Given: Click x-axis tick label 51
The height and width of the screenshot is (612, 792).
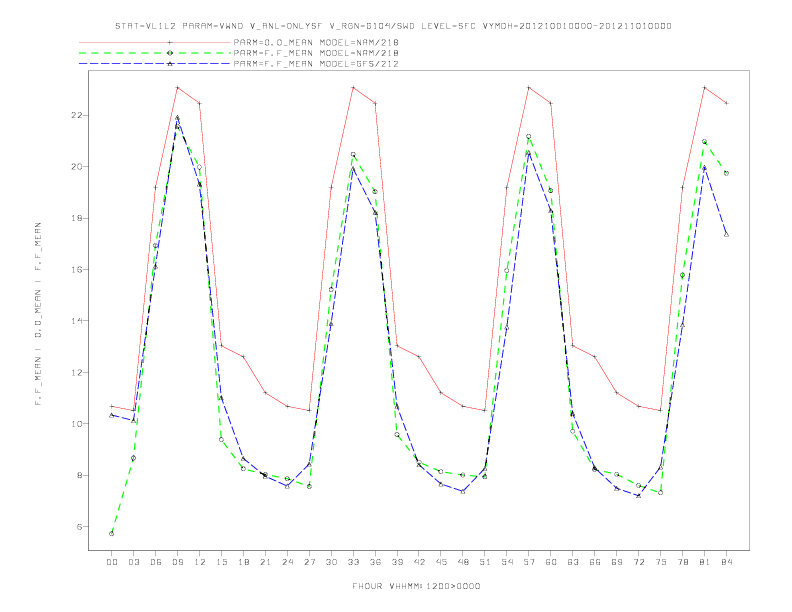Looking at the screenshot, I should pyautogui.click(x=485, y=562).
